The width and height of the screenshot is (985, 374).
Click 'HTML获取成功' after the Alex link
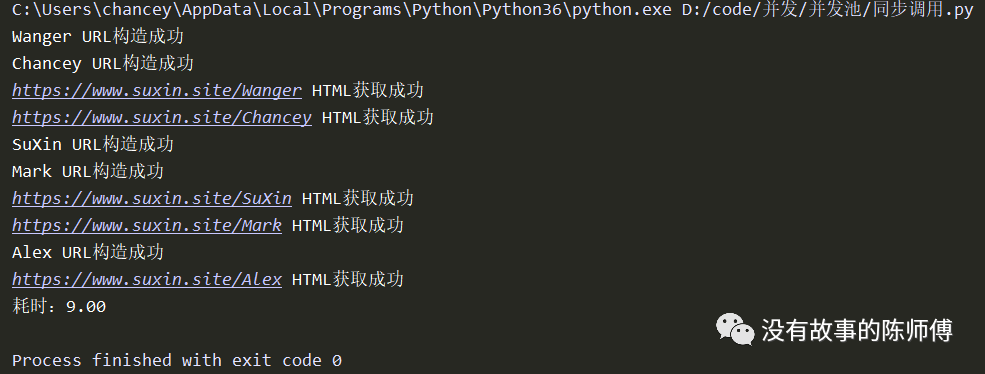click(x=347, y=280)
